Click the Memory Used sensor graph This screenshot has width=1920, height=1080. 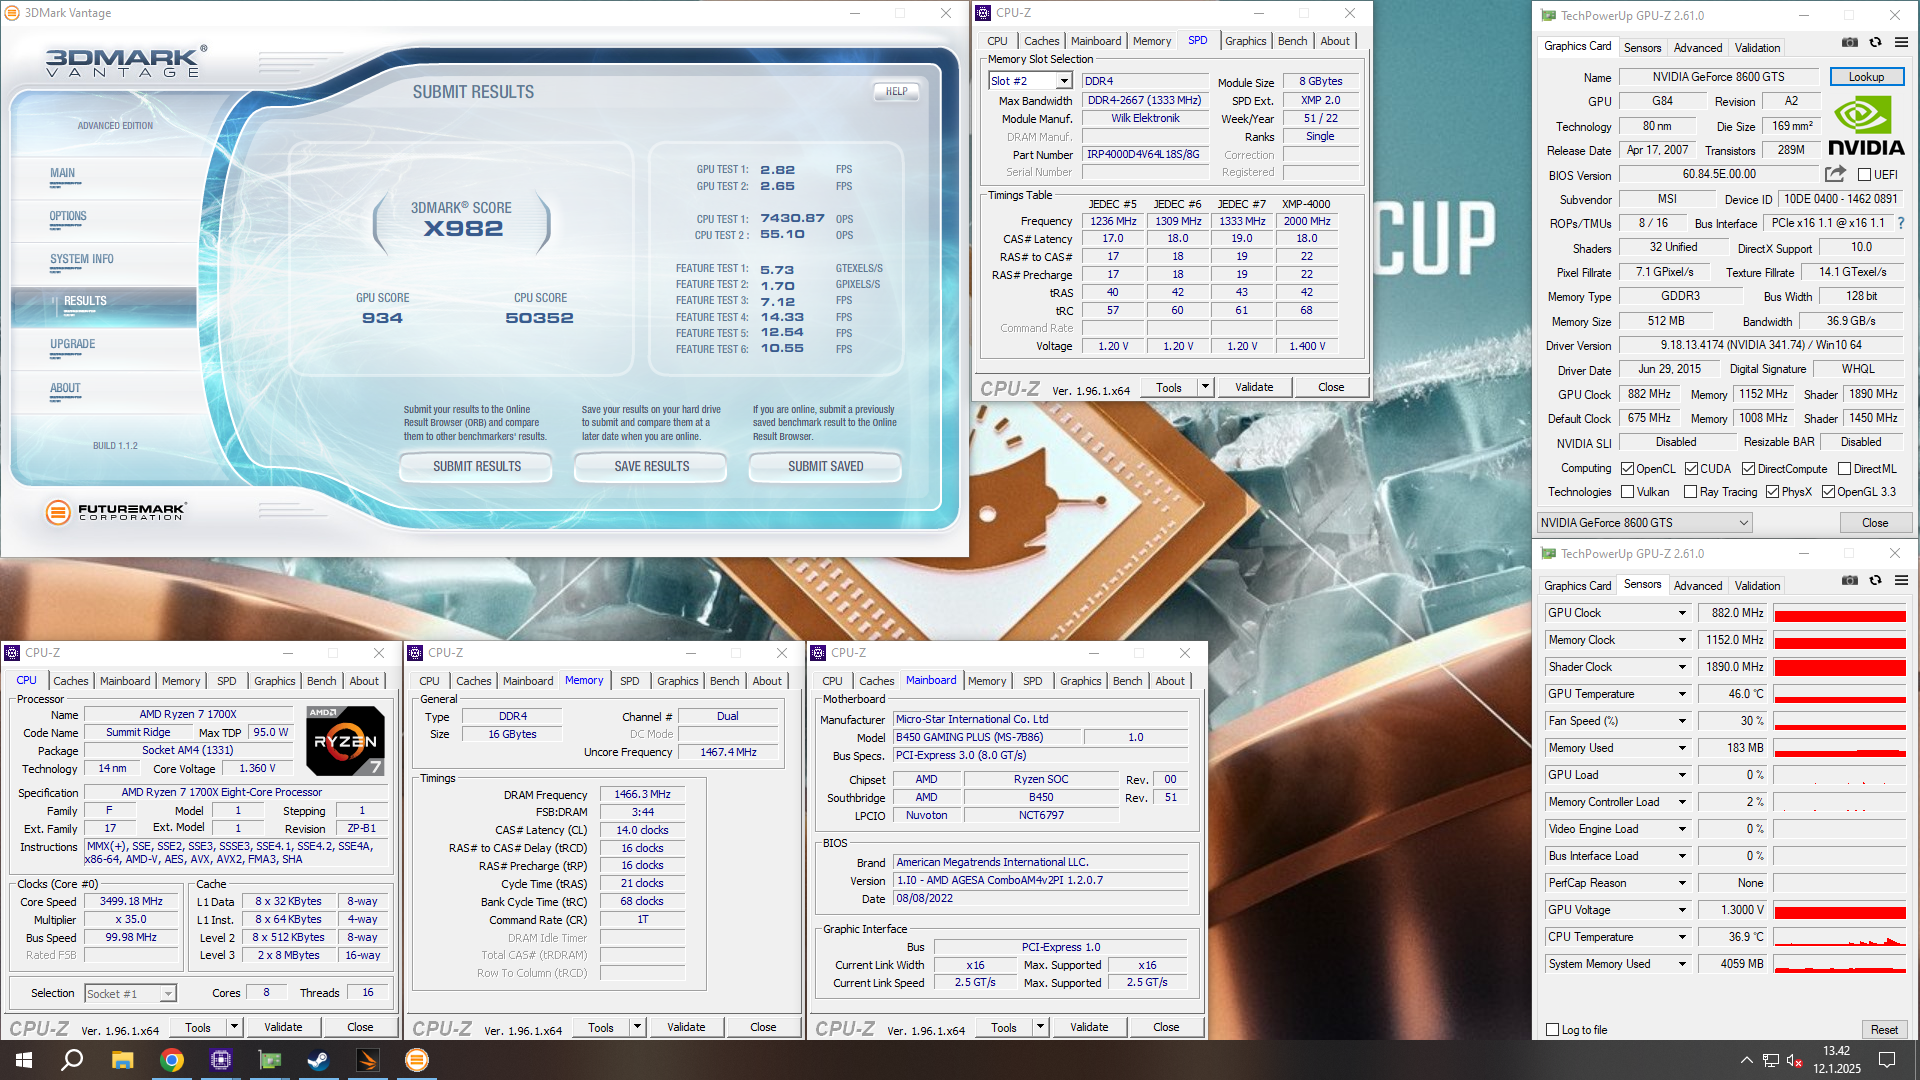tap(1840, 748)
